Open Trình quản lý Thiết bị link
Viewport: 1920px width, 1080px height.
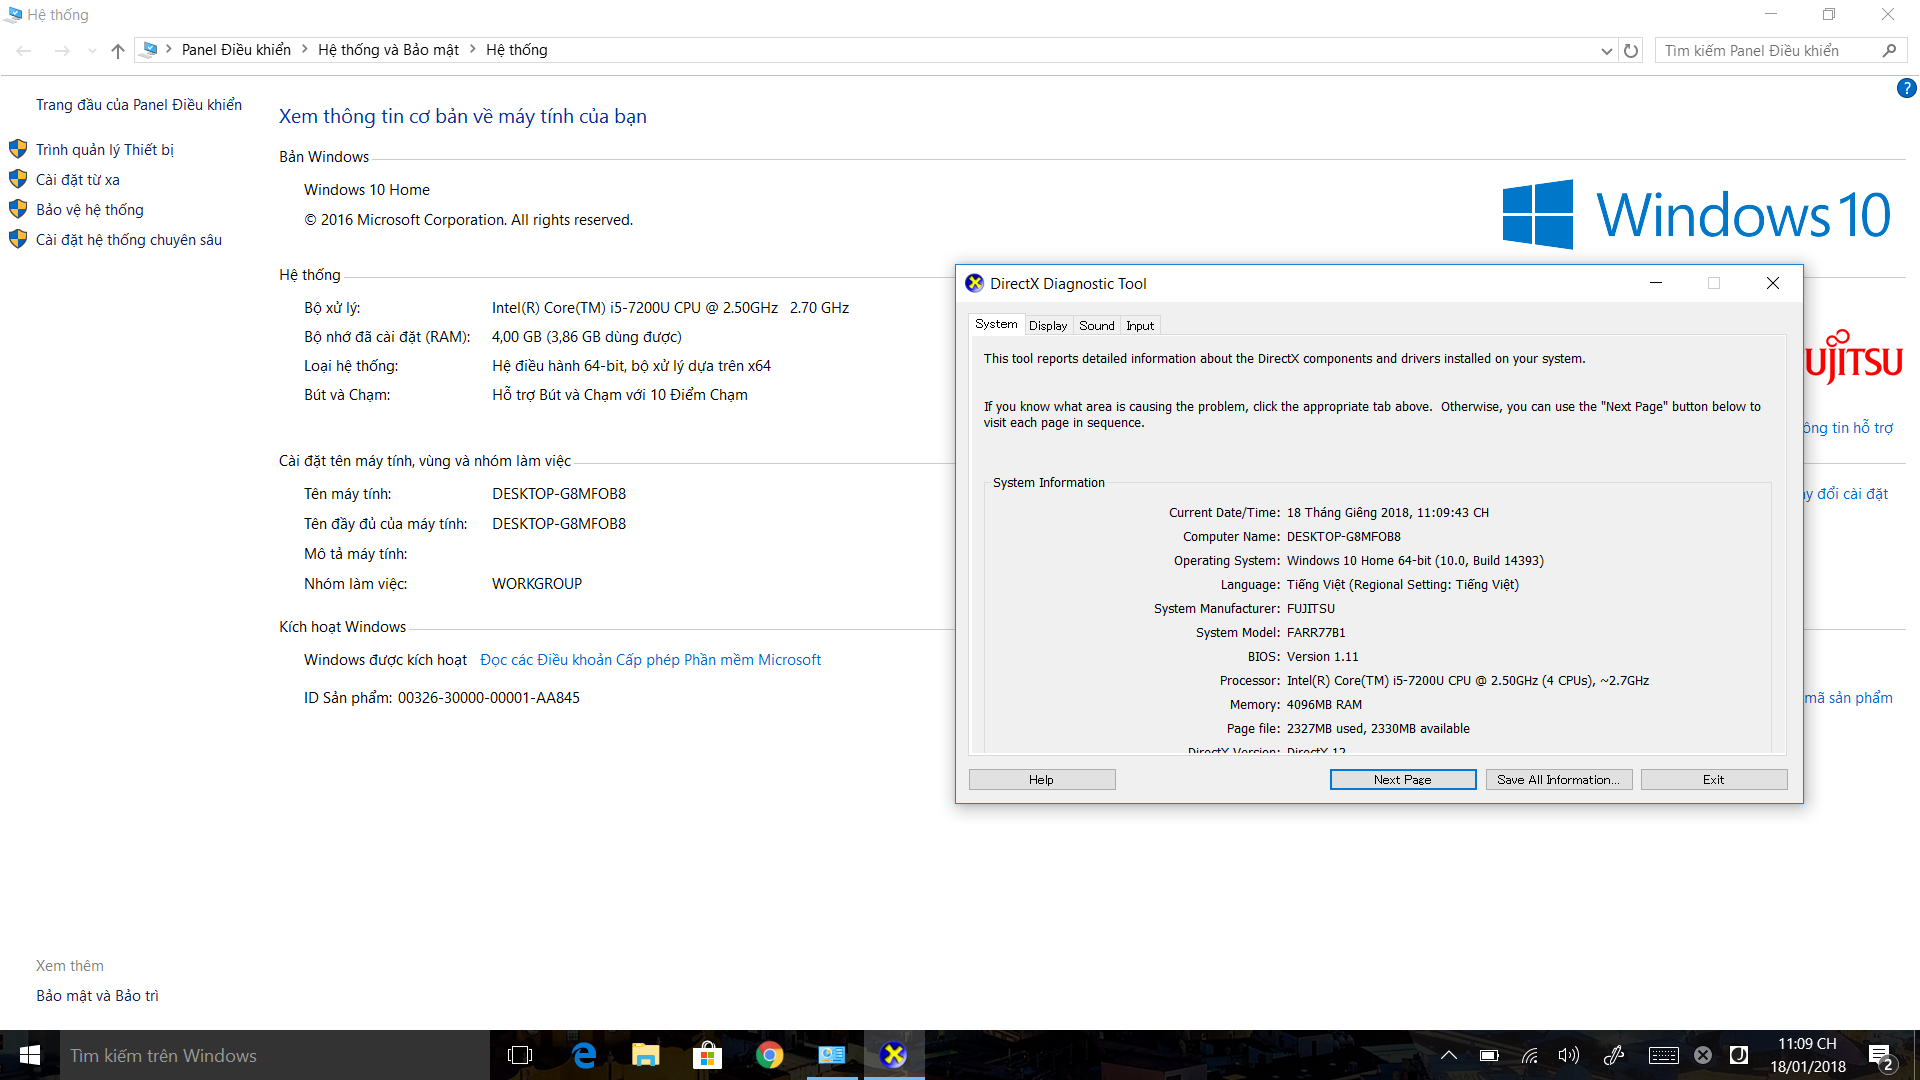click(105, 150)
